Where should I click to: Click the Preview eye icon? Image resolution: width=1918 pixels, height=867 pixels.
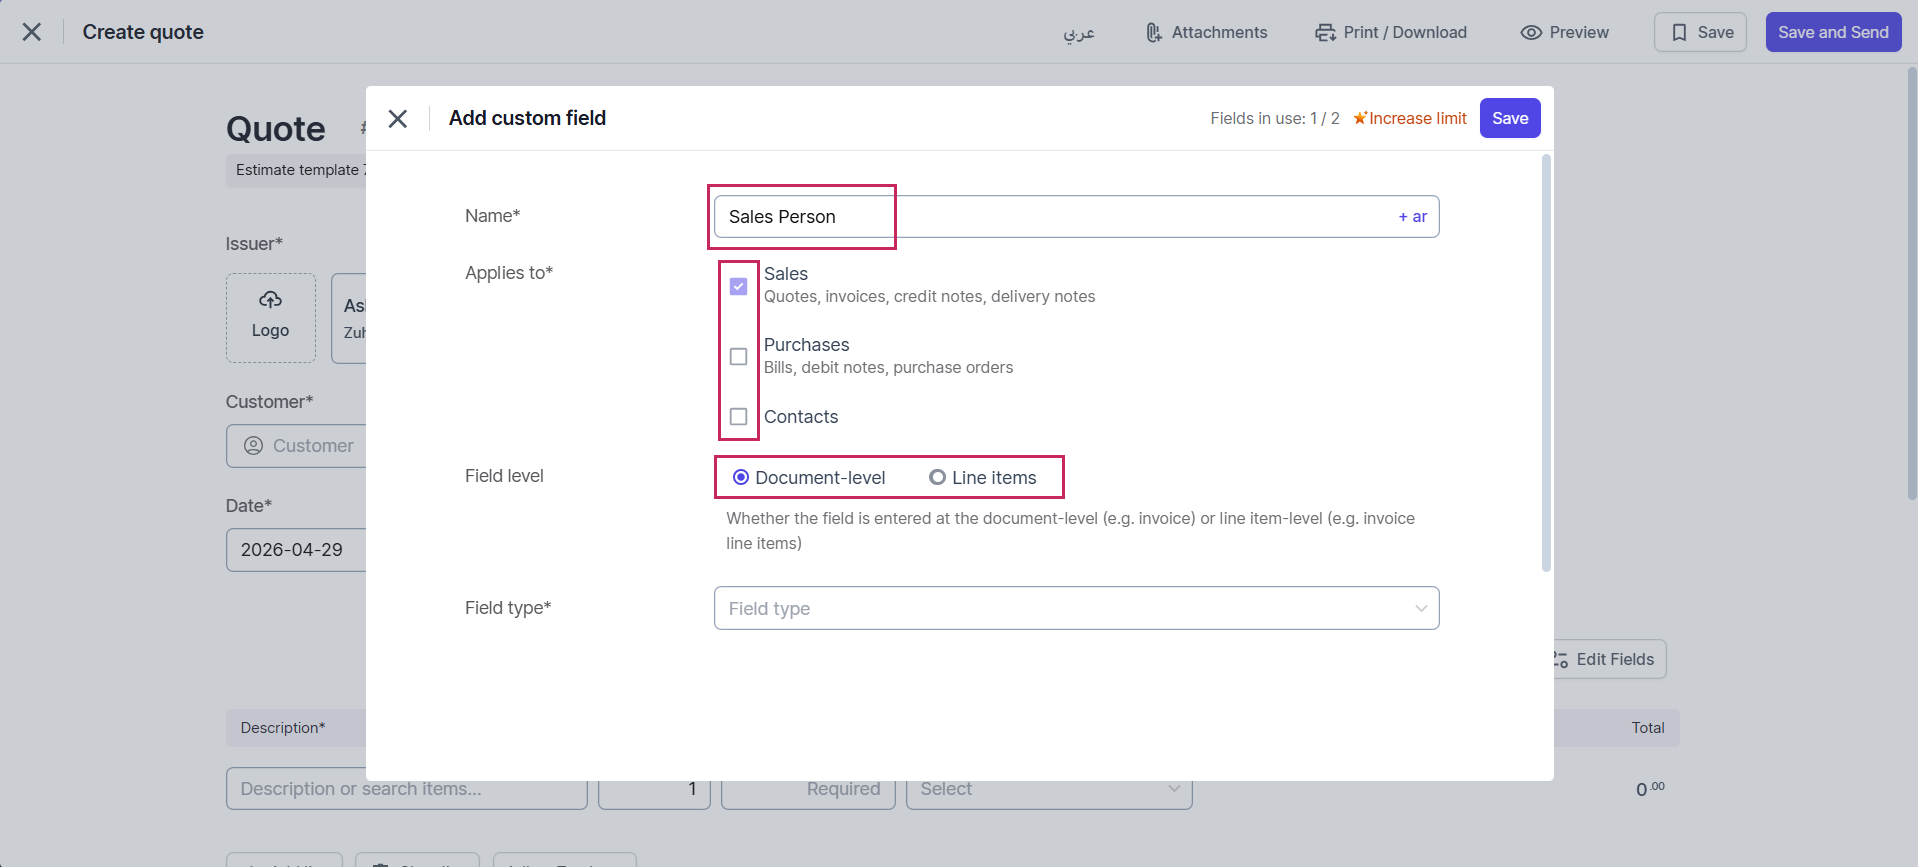pyautogui.click(x=1530, y=33)
